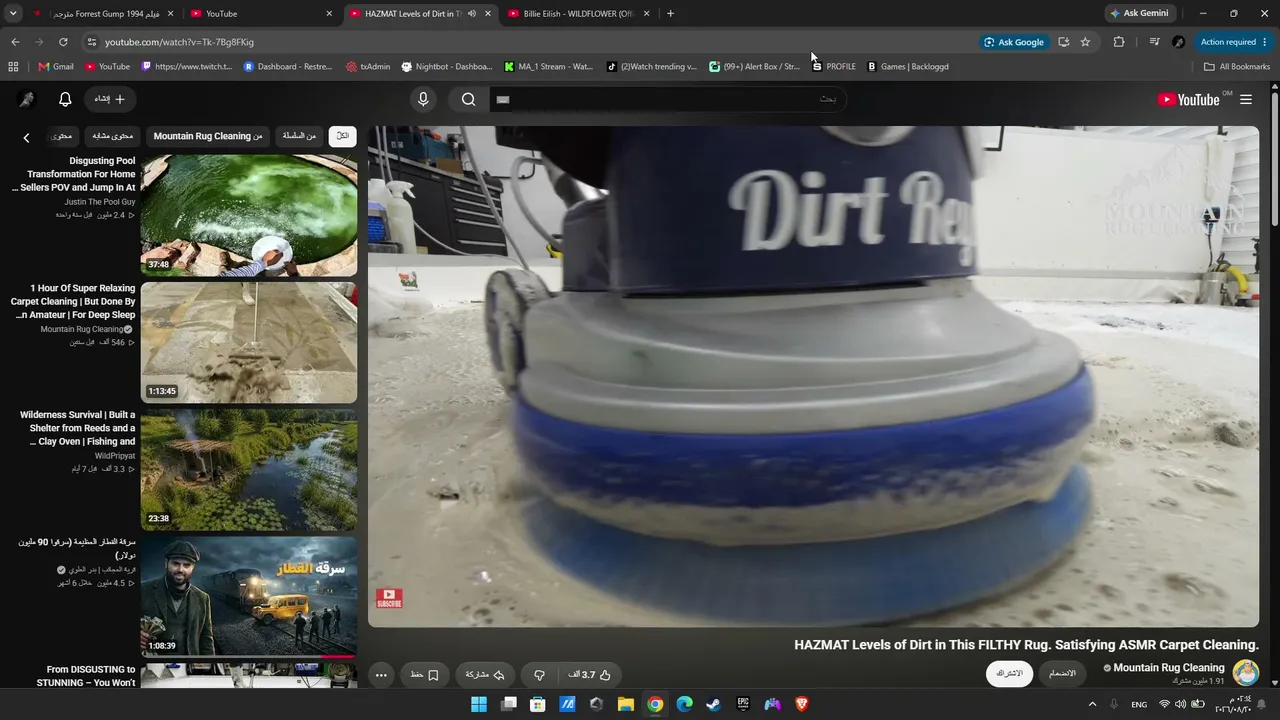
Task: Open the Nightbot Dashboard bookmark
Action: [446, 67]
